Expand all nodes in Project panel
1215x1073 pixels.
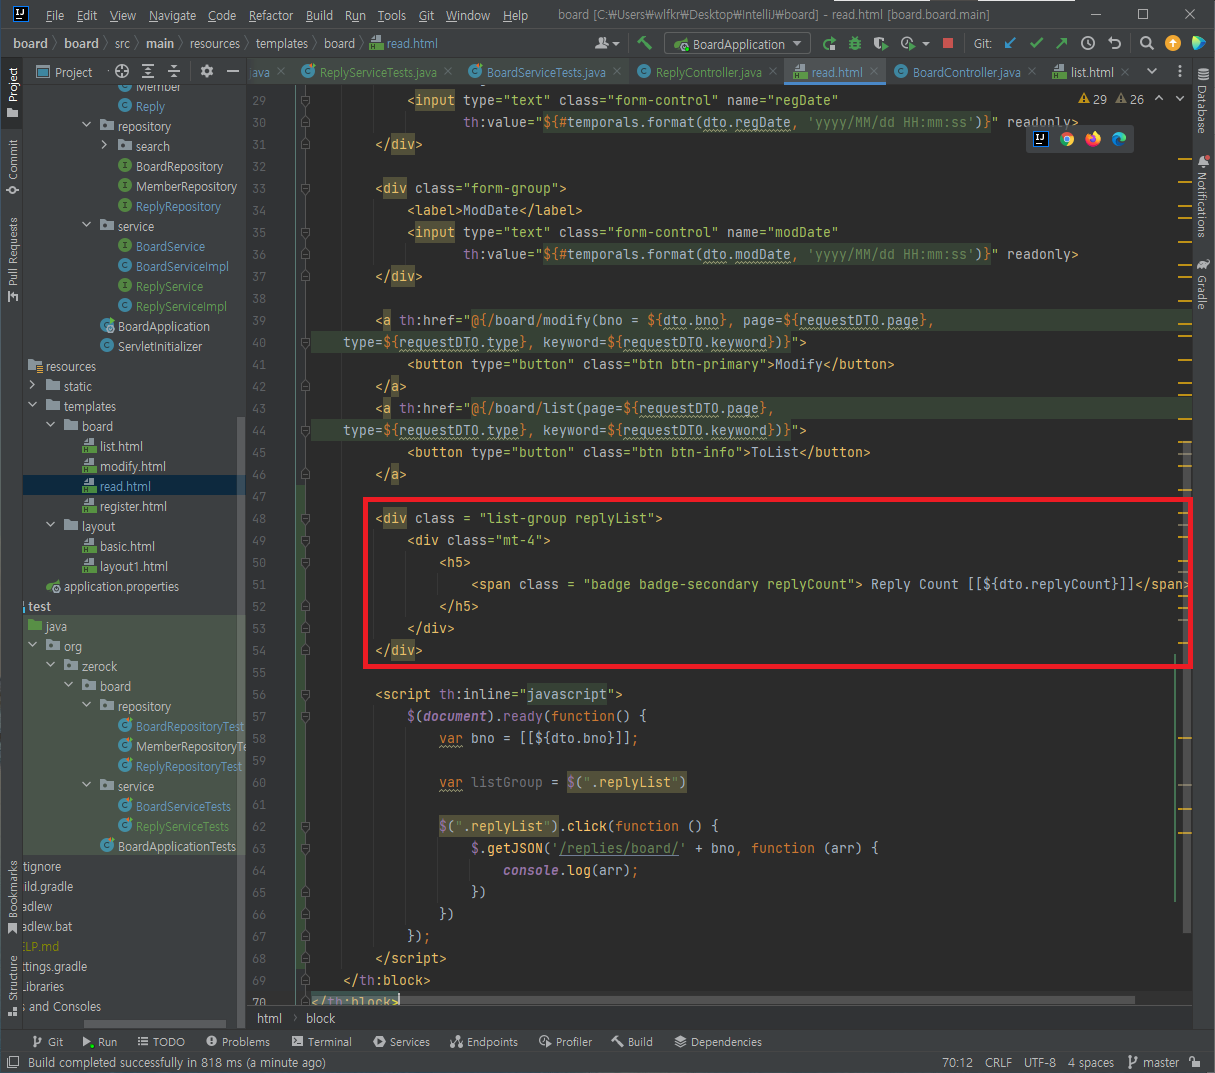[x=148, y=71]
